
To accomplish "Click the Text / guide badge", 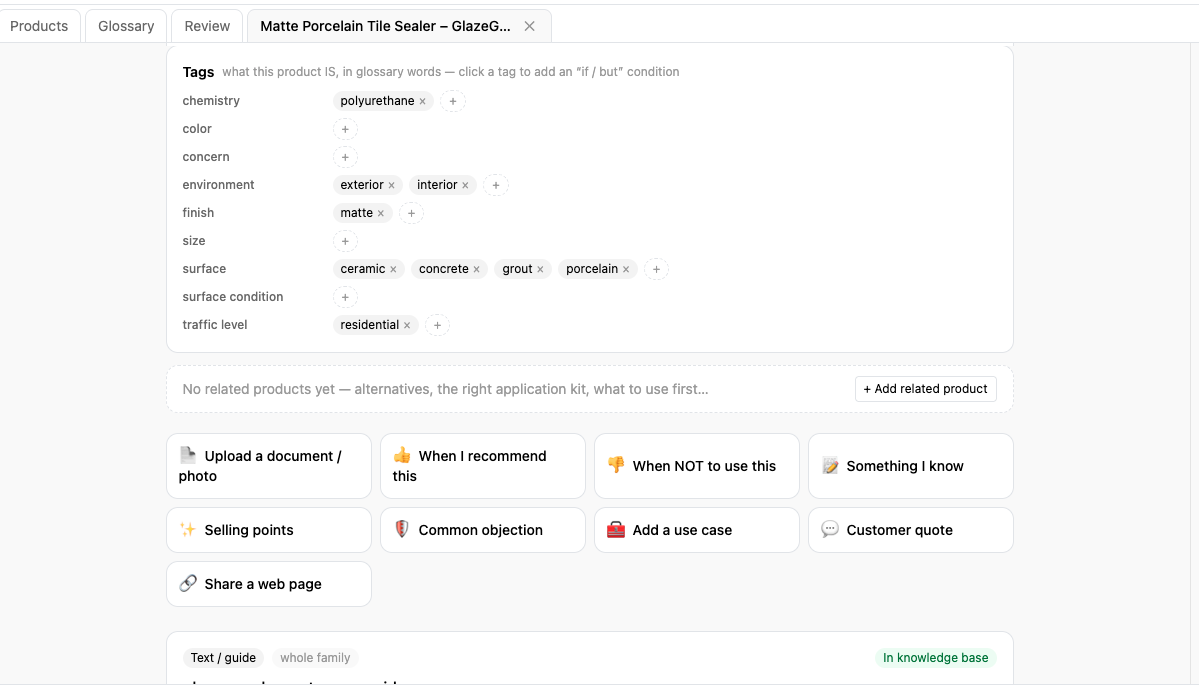I will (x=223, y=657).
